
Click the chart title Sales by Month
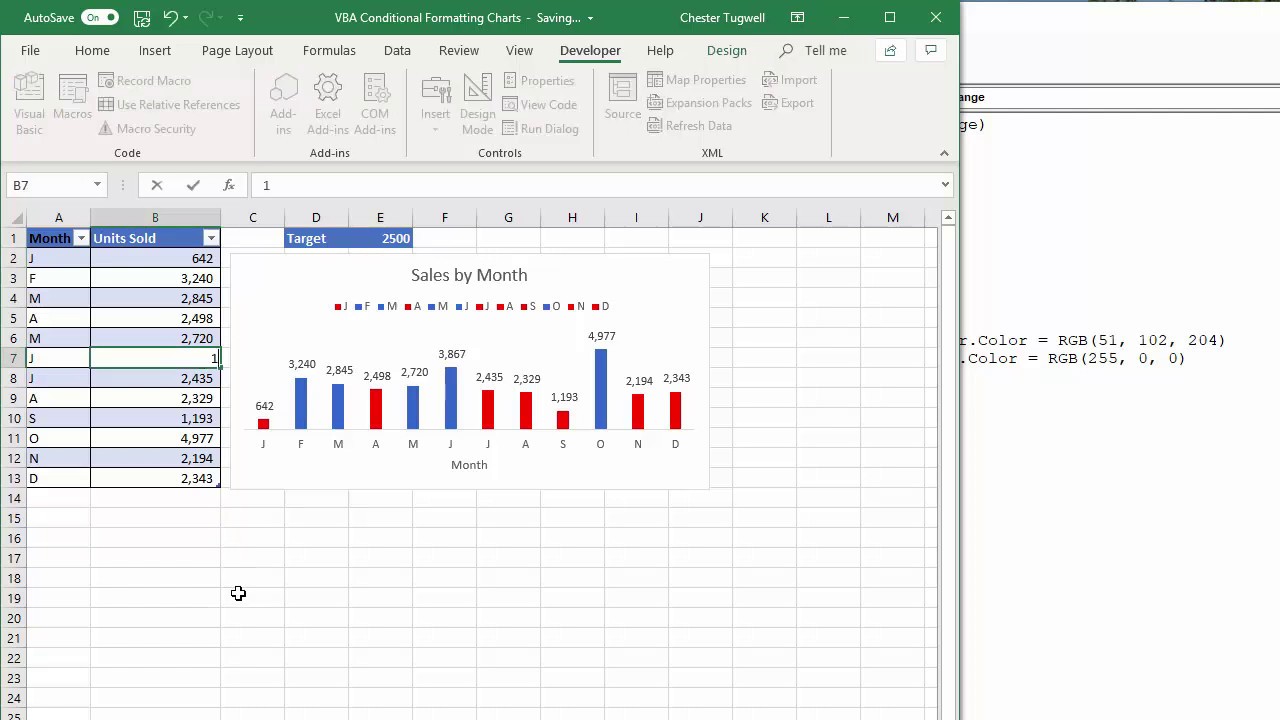(x=469, y=275)
